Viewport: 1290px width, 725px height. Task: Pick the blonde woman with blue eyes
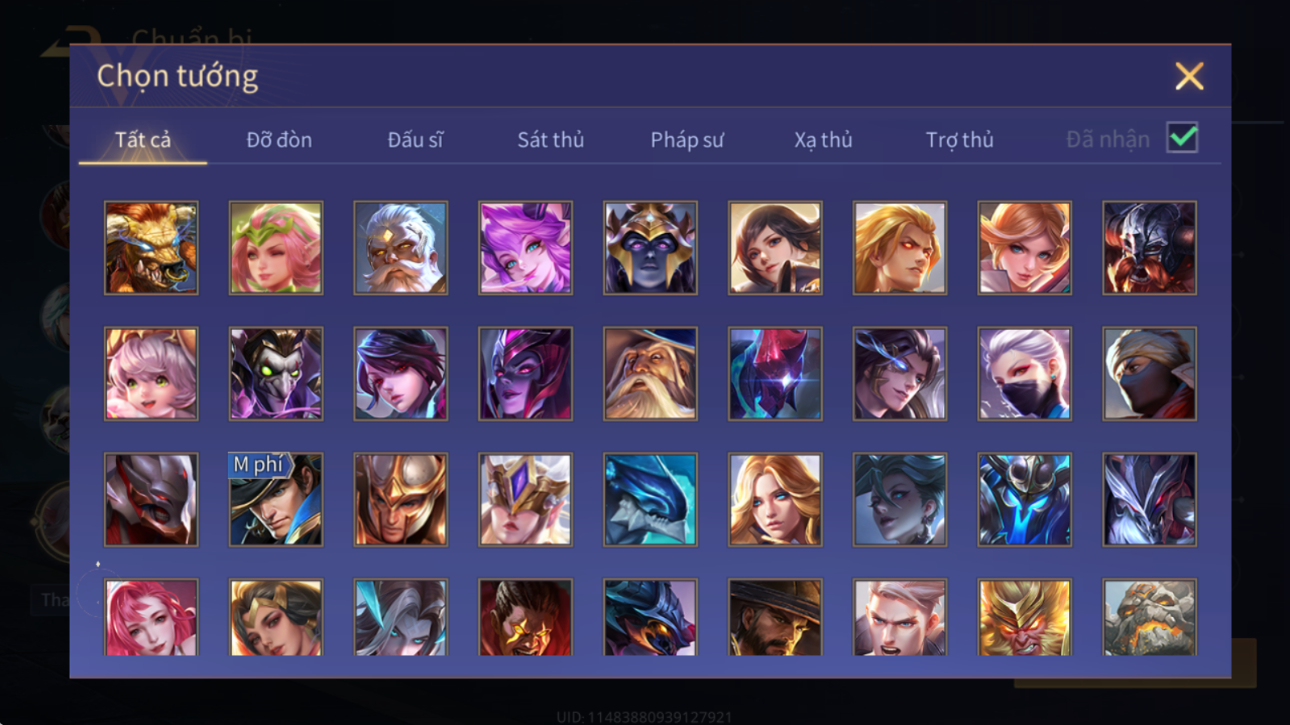click(775, 500)
